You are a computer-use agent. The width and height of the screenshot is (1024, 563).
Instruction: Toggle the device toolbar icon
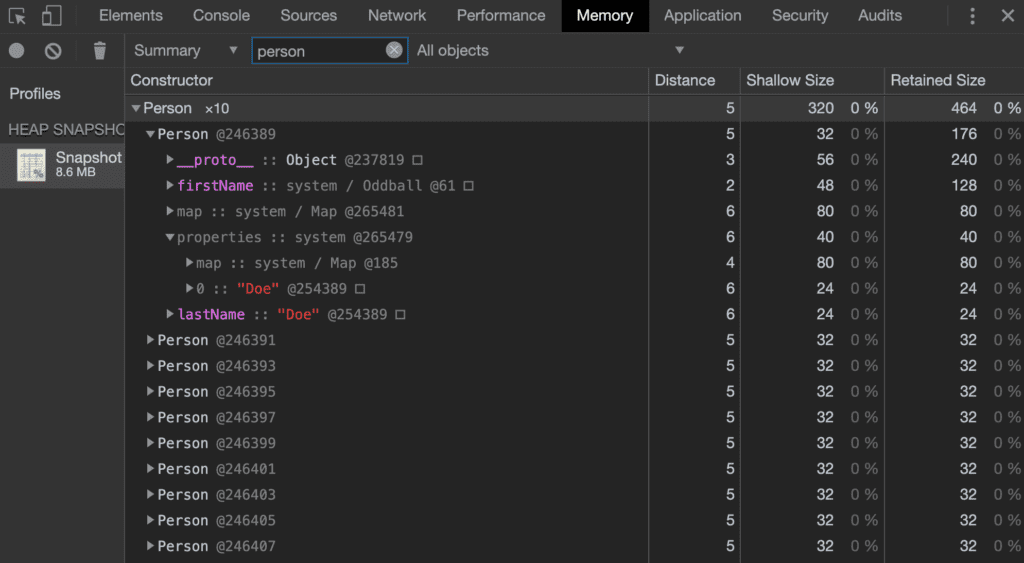point(51,16)
